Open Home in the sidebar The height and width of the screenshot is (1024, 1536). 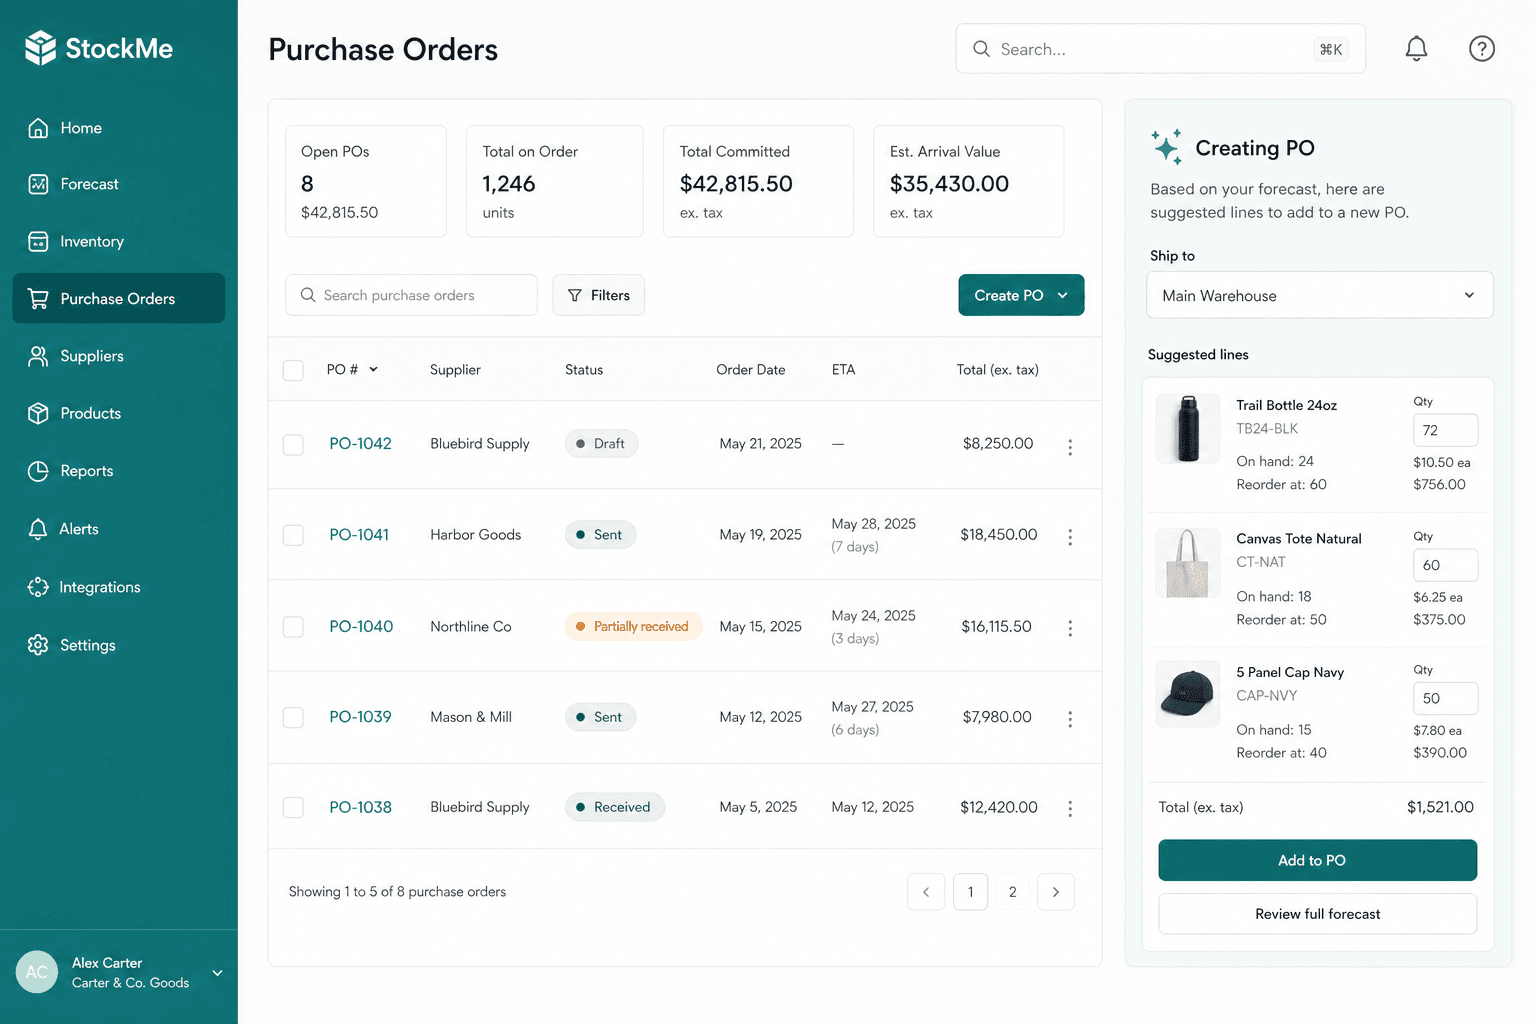pyautogui.click(x=118, y=128)
